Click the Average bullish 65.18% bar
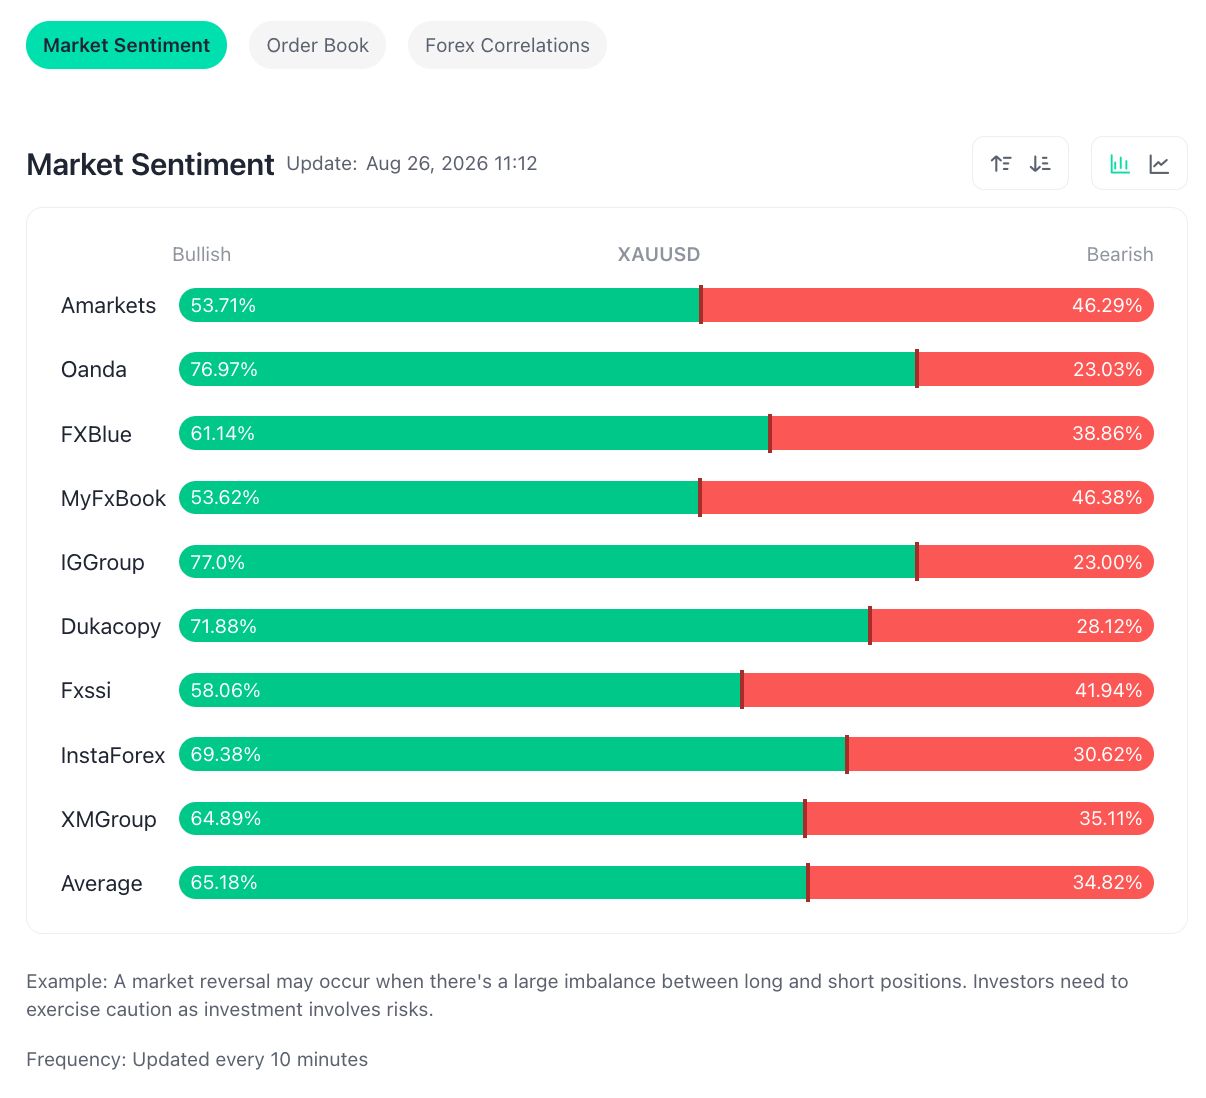 493,882
